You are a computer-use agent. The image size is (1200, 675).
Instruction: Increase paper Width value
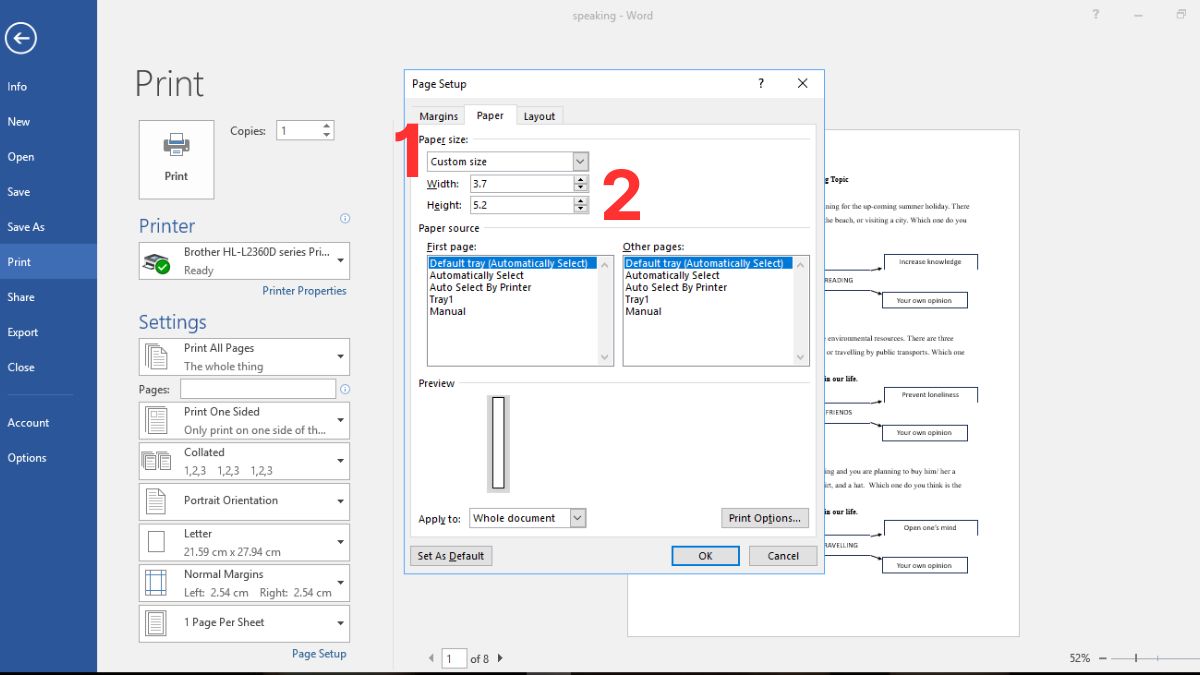(581, 180)
